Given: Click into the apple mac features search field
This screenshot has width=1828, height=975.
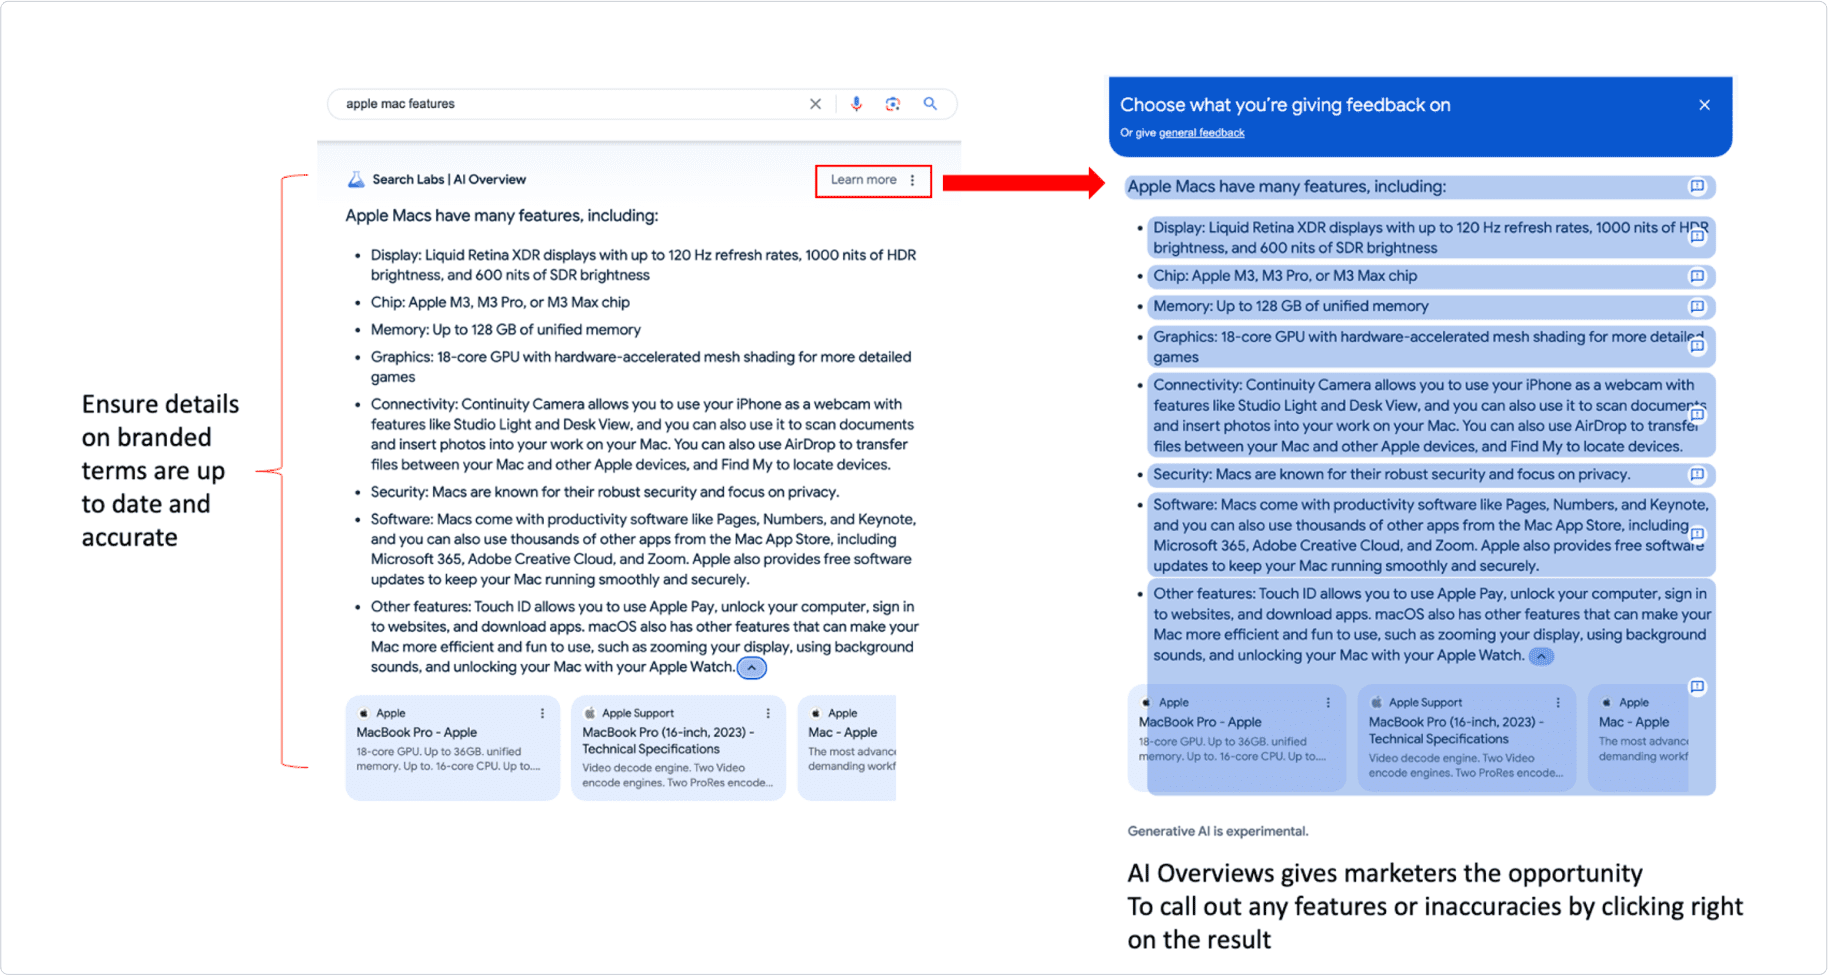Looking at the screenshot, I should pyautogui.click(x=570, y=104).
